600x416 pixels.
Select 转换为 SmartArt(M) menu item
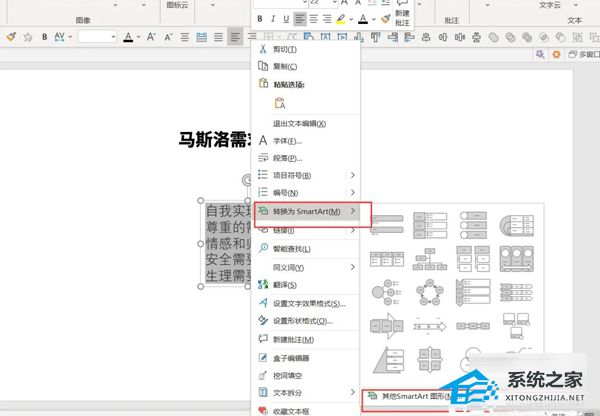(x=307, y=211)
